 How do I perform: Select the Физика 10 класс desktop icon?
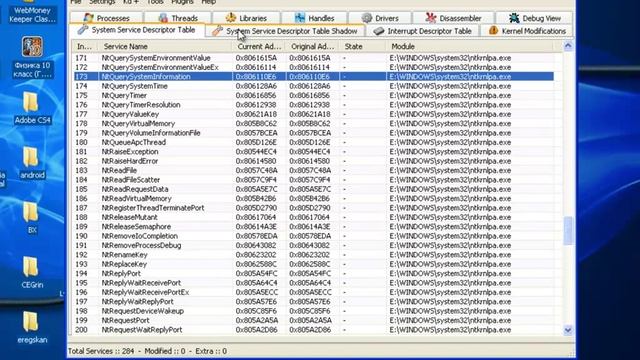point(32,57)
